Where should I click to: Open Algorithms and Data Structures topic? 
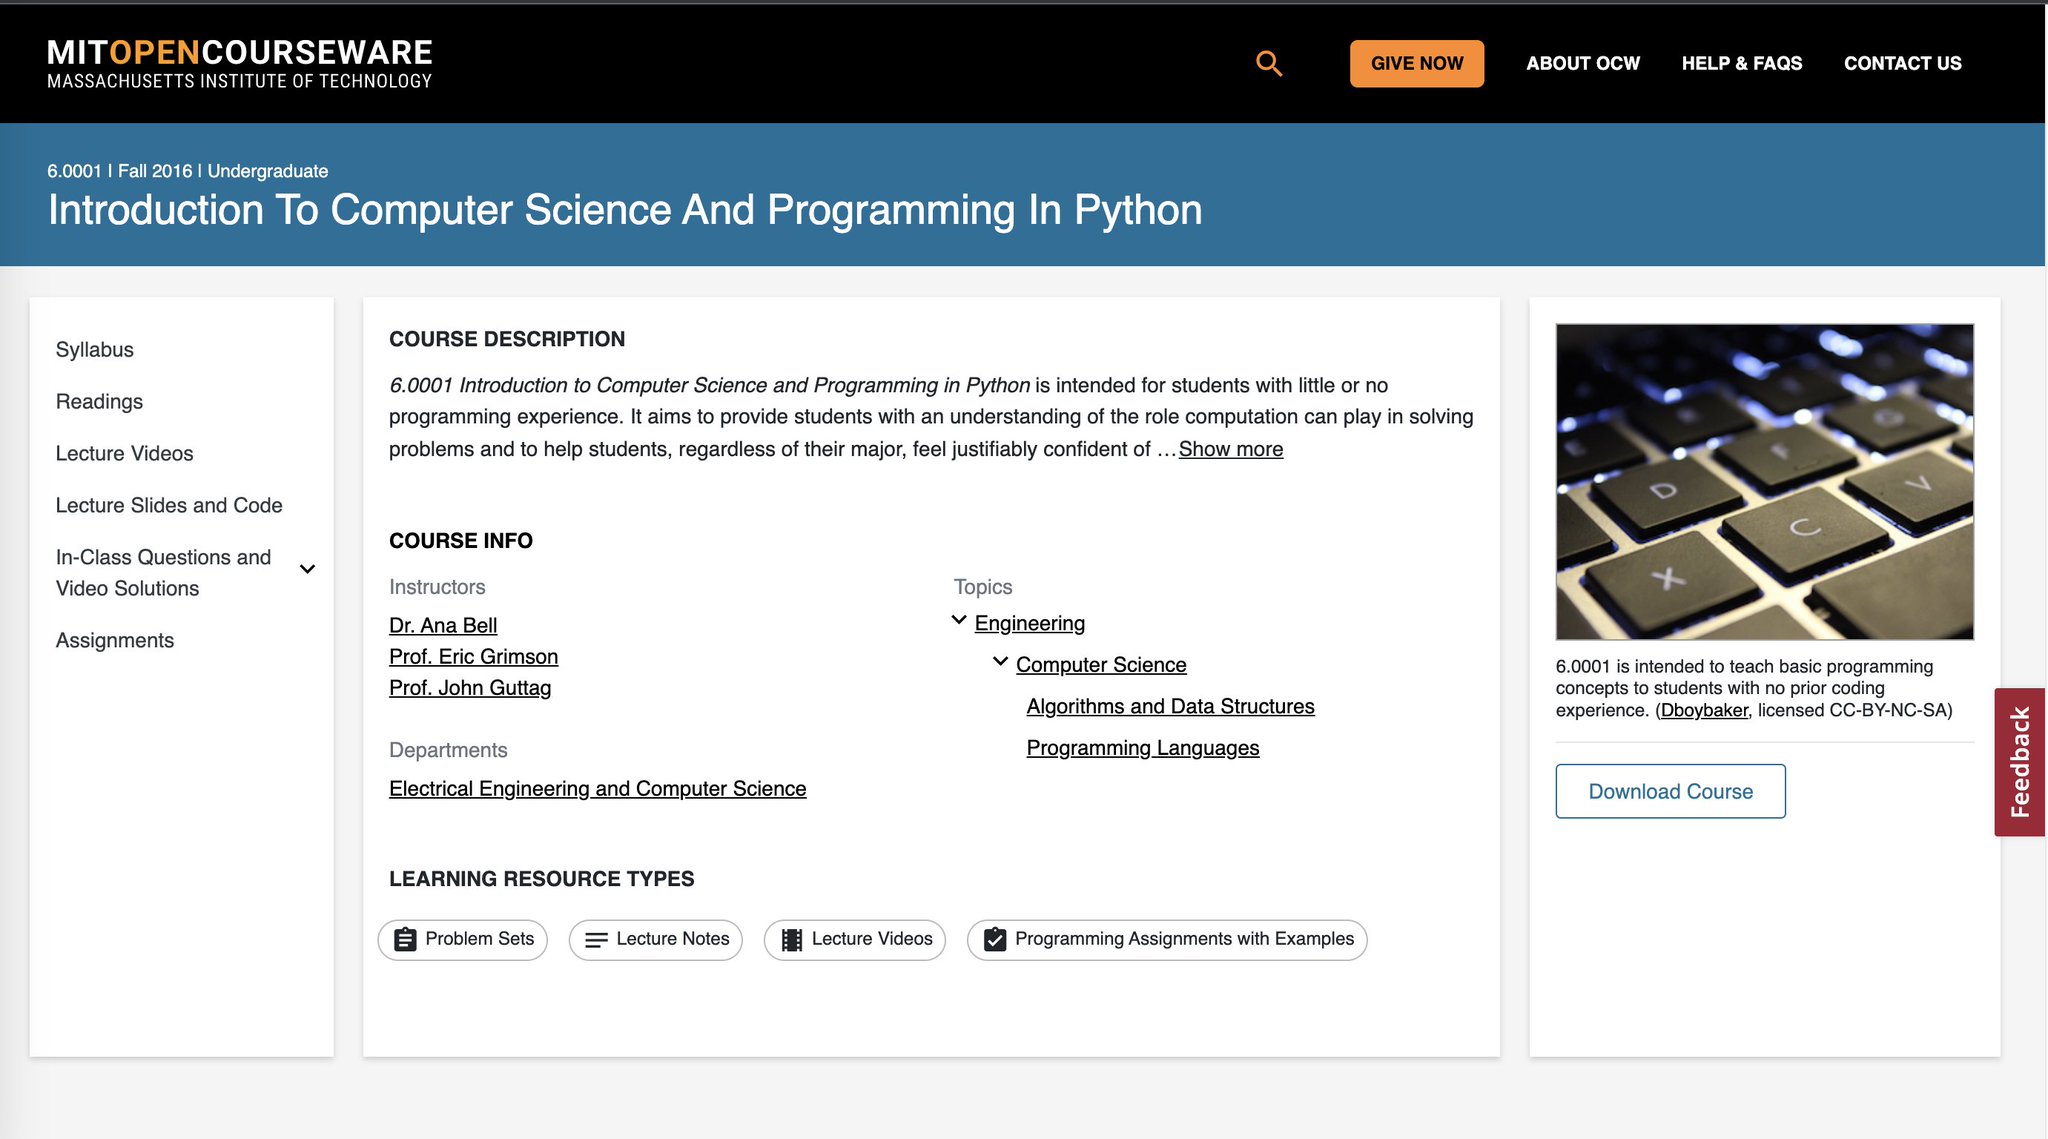(x=1170, y=707)
